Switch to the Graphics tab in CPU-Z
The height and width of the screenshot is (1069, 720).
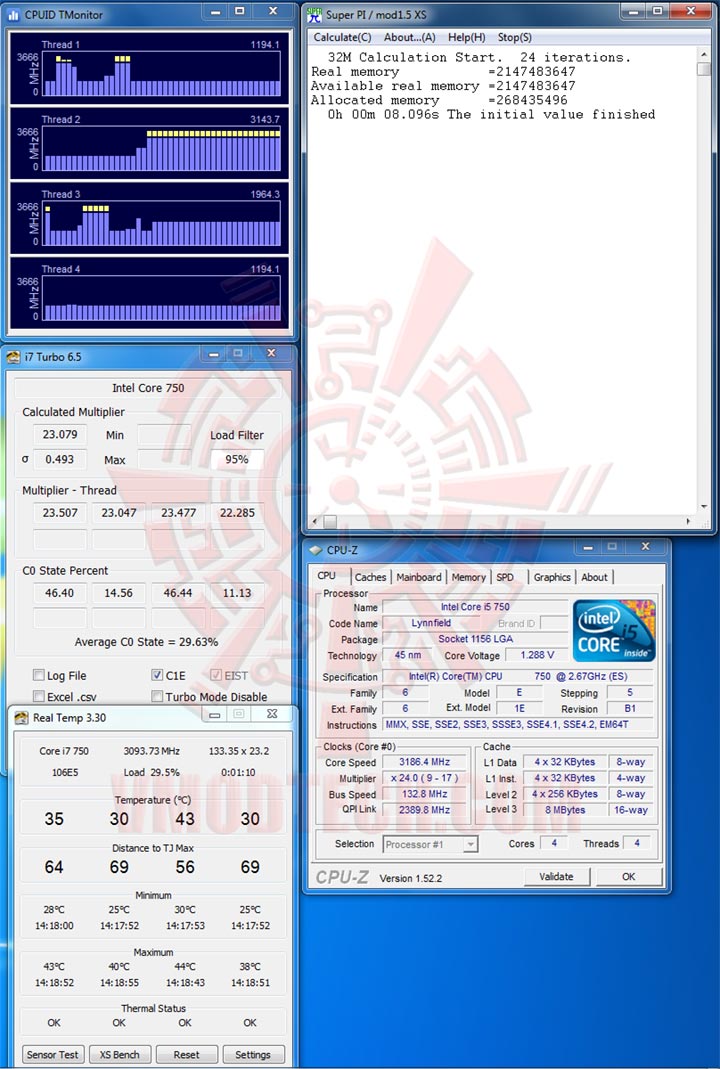[552, 577]
